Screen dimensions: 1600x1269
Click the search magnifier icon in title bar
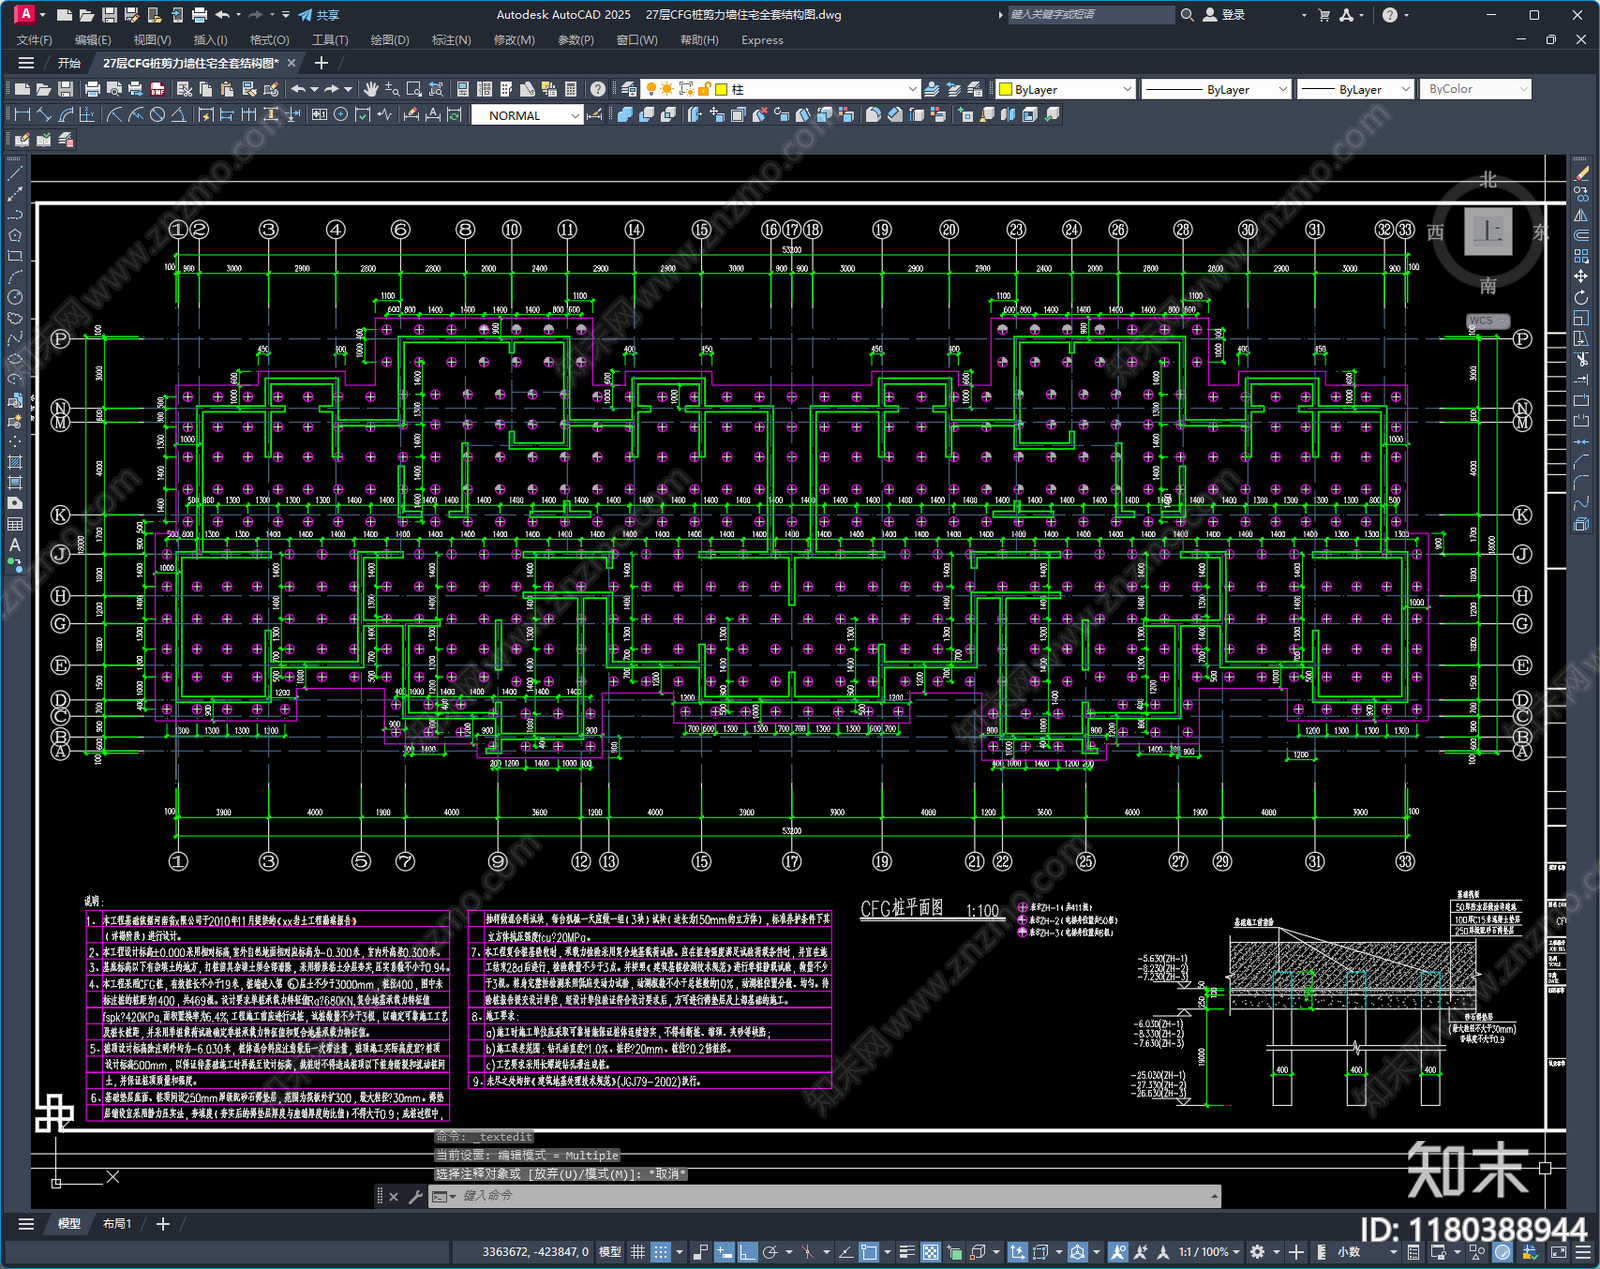tap(1187, 15)
